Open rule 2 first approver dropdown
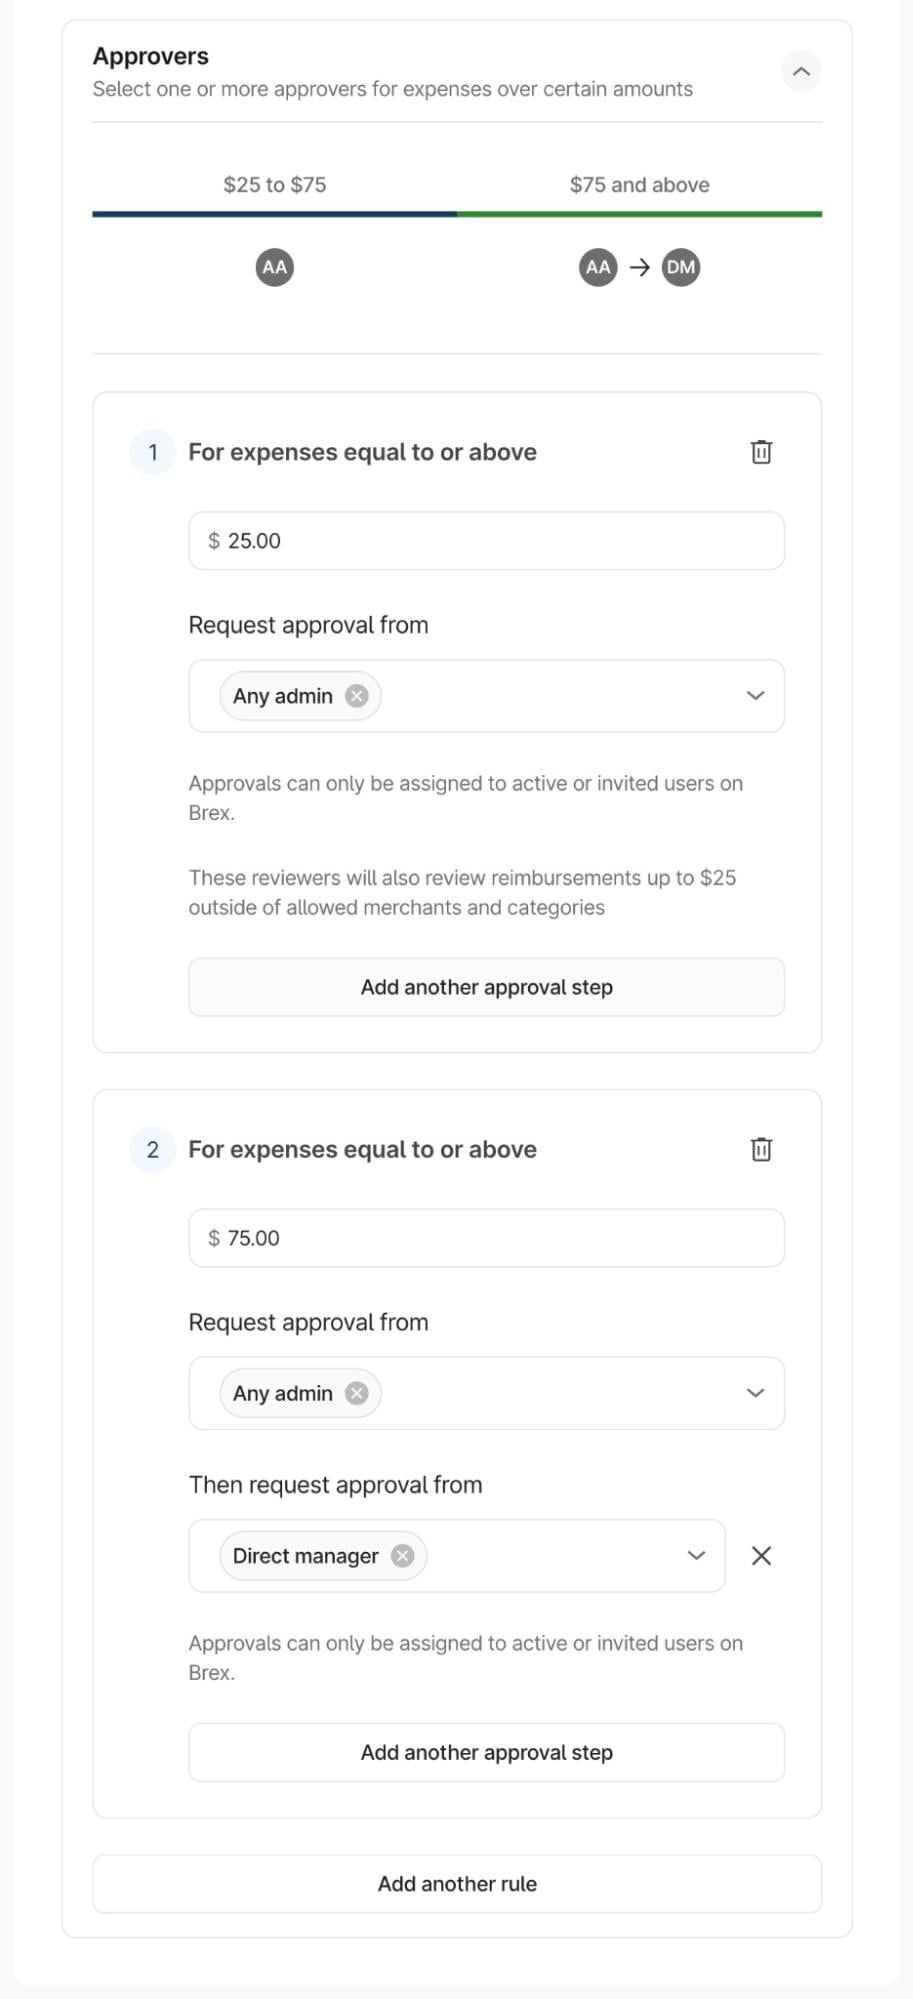This screenshot has height=1999, width=913. [x=755, y=1393]
